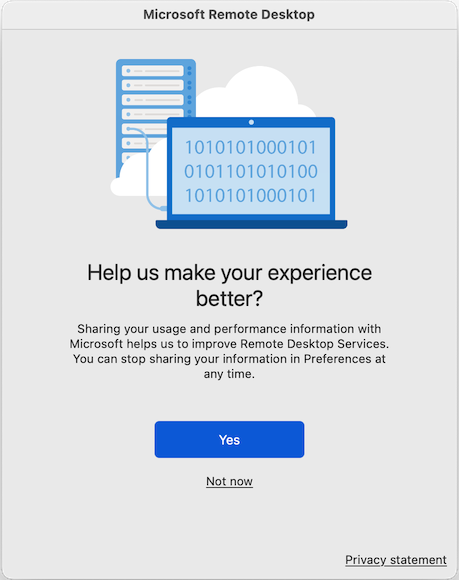This screenshot has width=459, height=580.
Task: Open the Privacy statement link
Action: coord(396,560)
